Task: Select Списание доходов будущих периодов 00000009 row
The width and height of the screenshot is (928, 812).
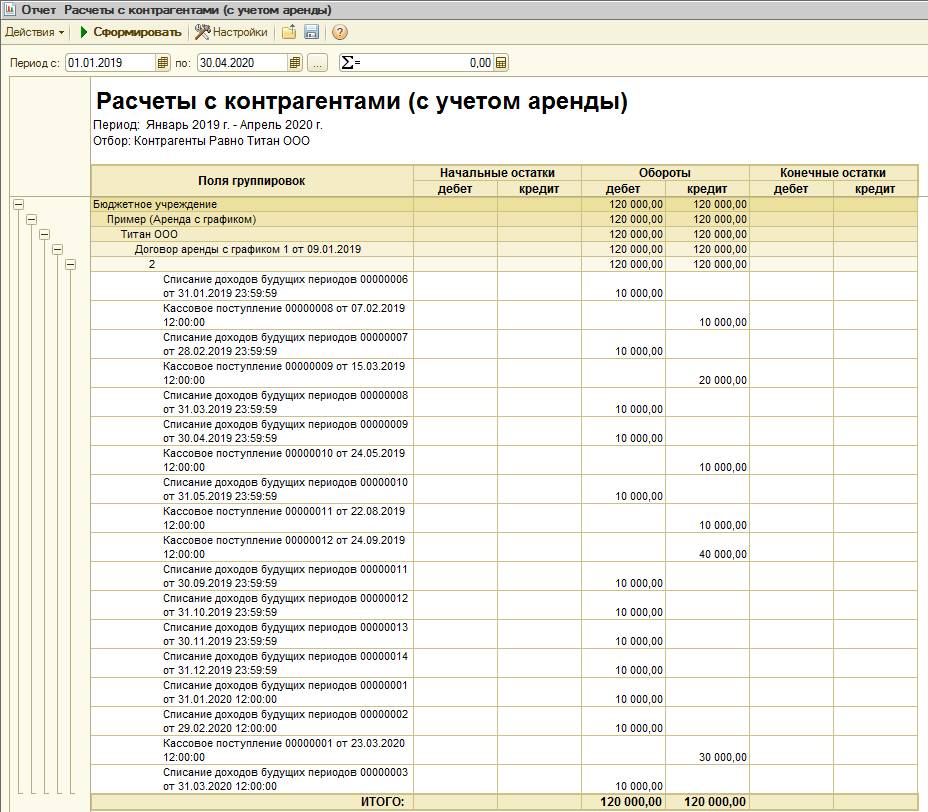Action: click(504, 431)
